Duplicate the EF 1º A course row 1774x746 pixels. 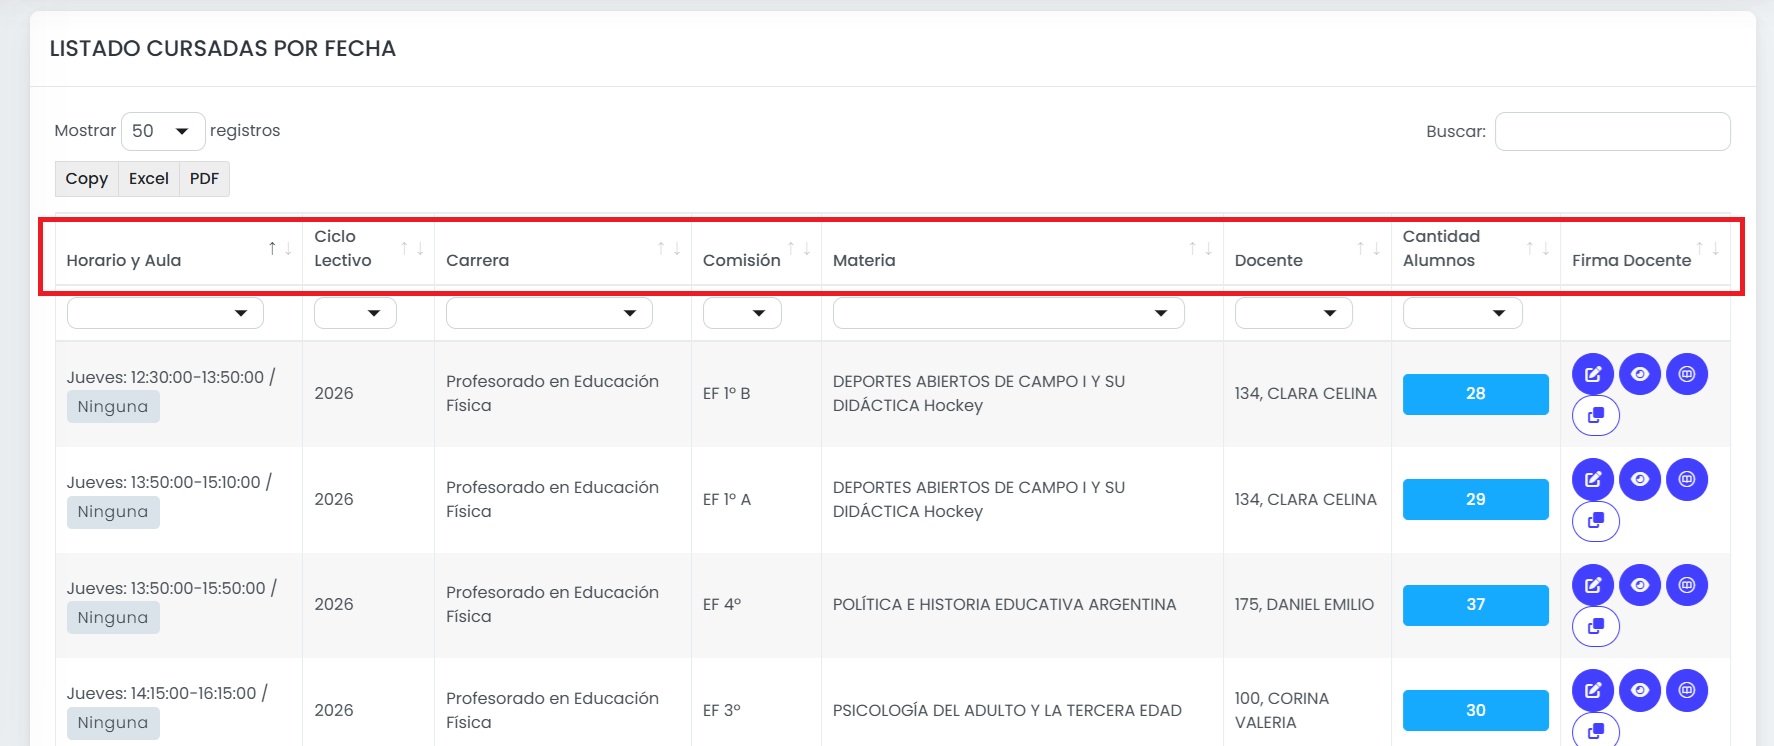1596,521
